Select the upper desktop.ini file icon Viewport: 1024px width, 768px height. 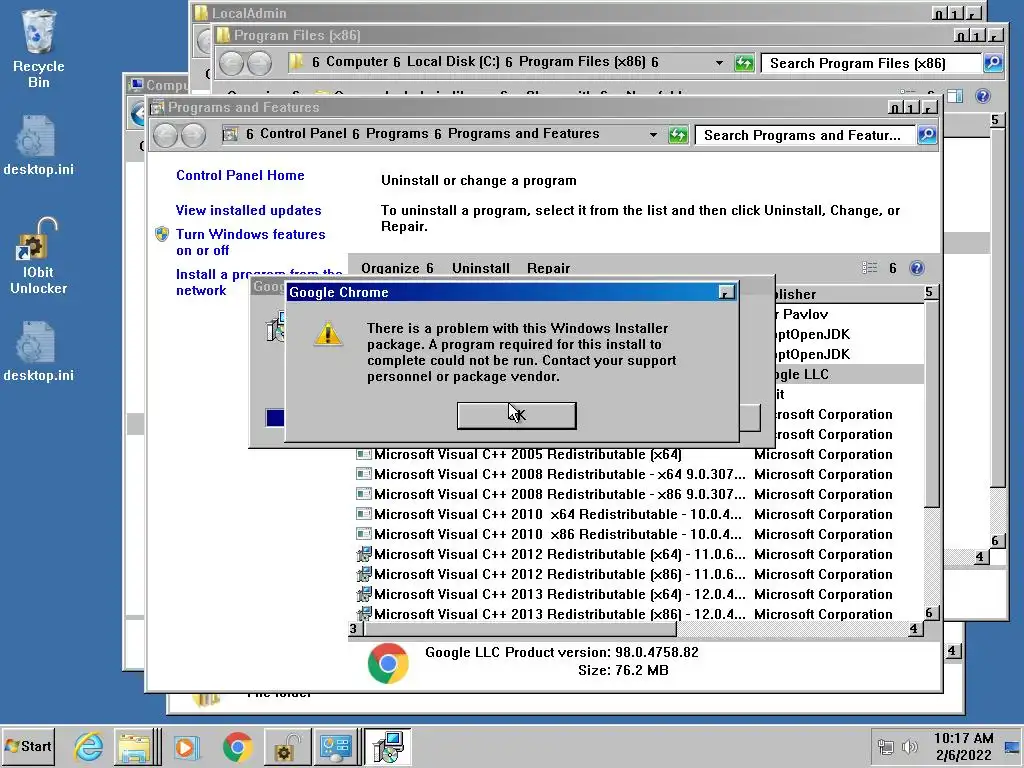(x=38, y=145)
